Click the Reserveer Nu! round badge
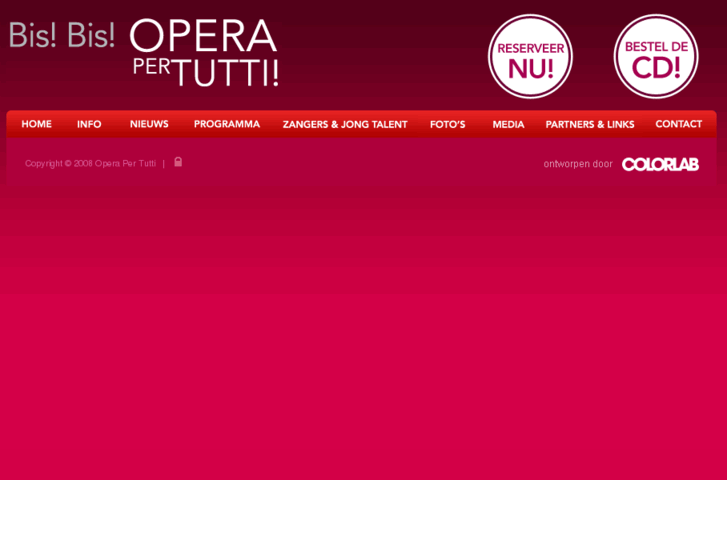Image resolution: width=727 pixels, height=545 pixels. pyautogui.click(x=530, y=57)
